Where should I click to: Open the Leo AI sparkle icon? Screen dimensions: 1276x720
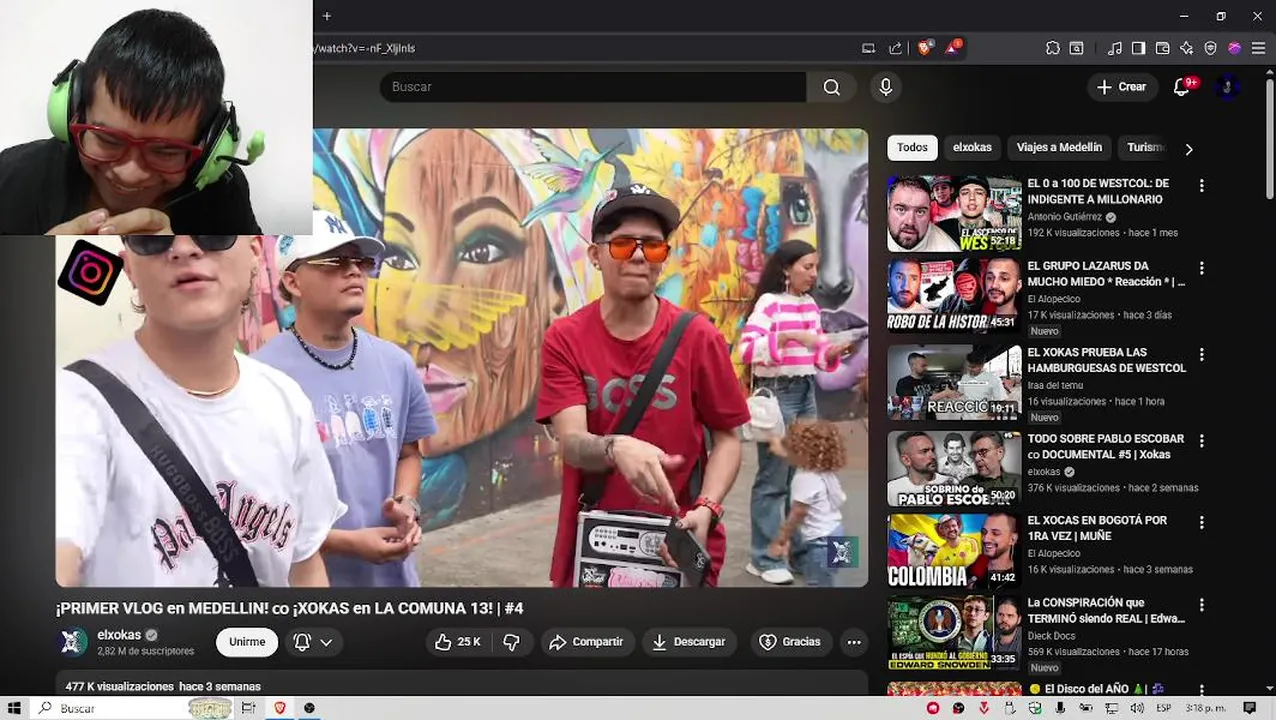[x=1186, y=48]
